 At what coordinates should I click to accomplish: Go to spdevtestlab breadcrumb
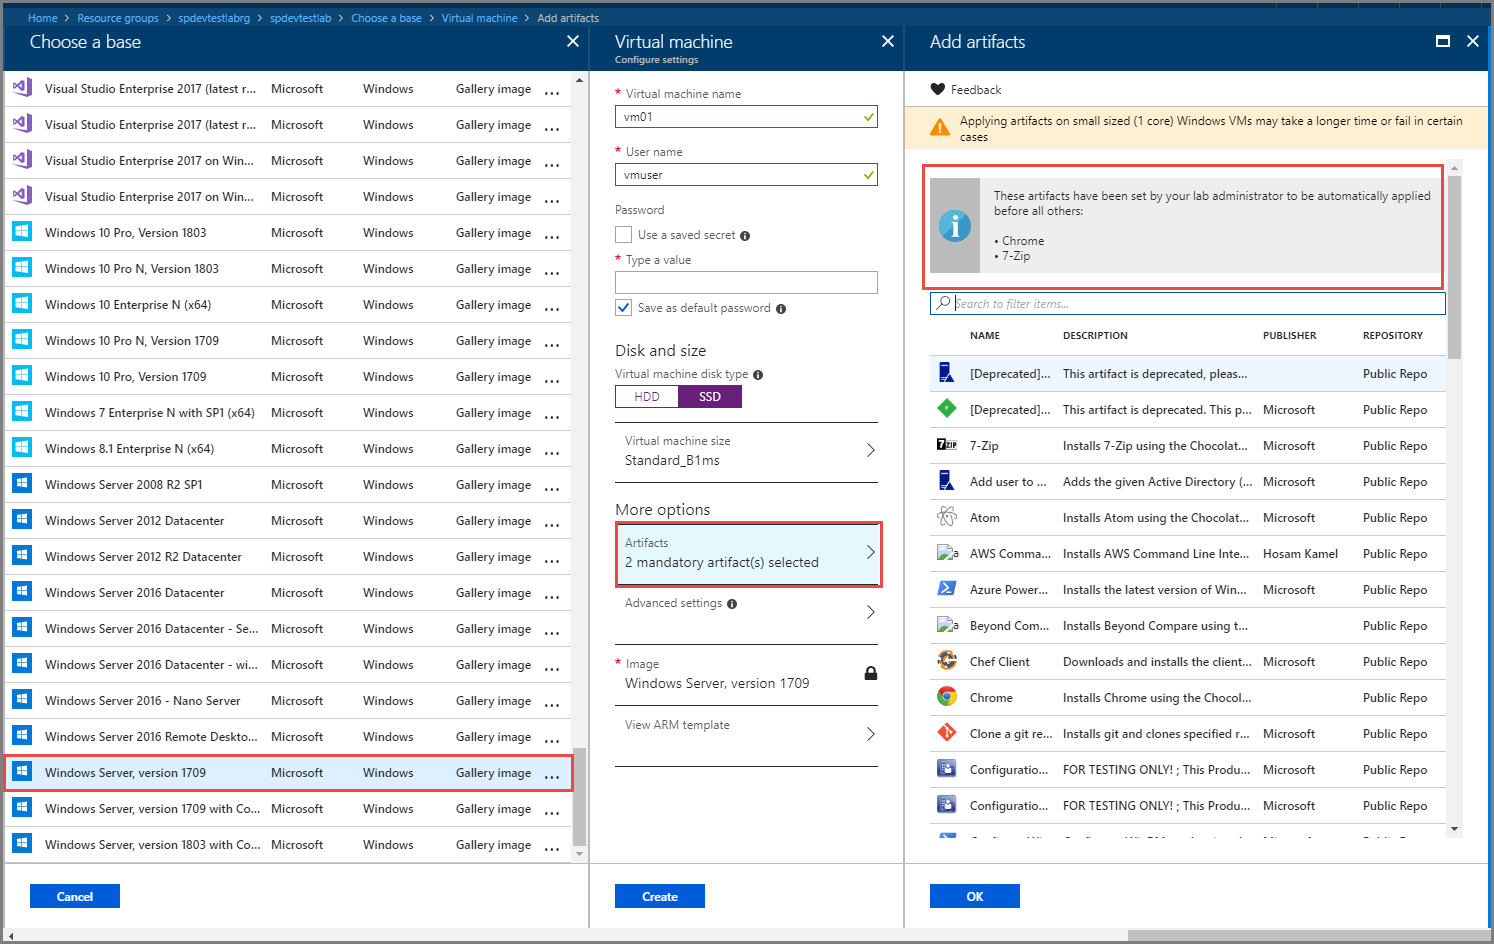tap(300, 18)
